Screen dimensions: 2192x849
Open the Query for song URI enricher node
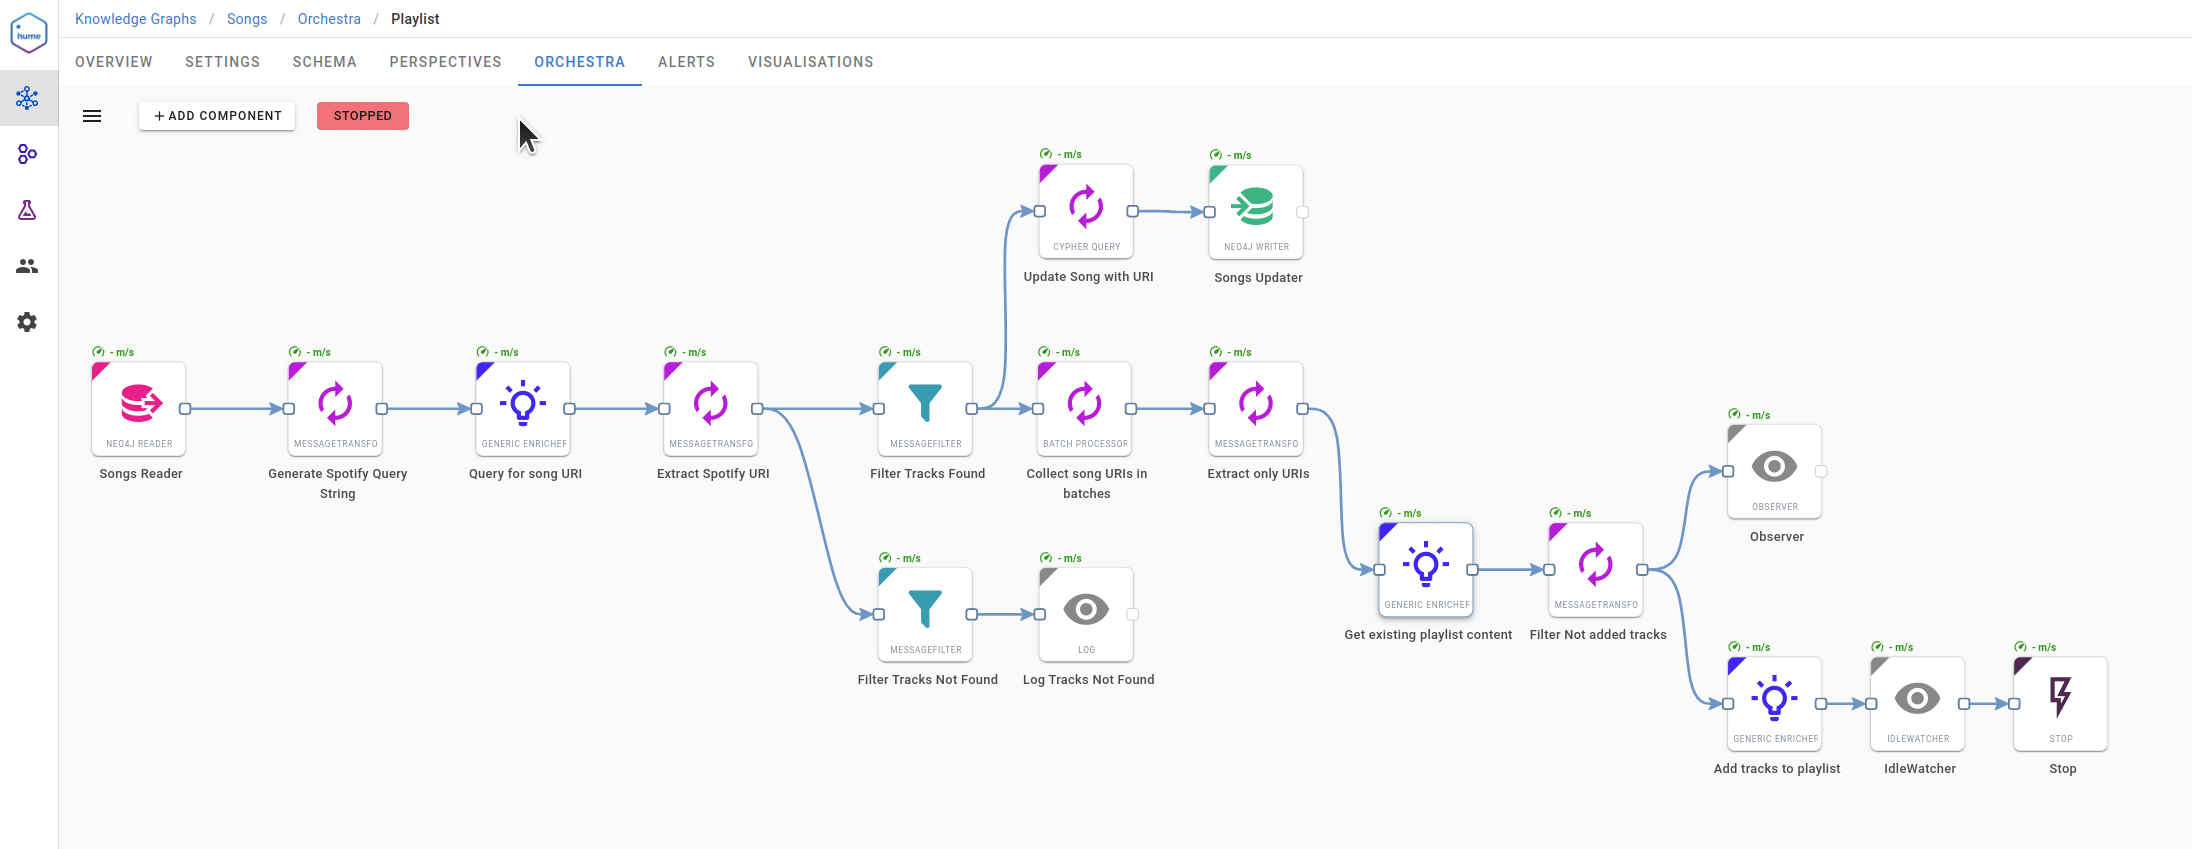pyautogui.click(x=523, y=408)
